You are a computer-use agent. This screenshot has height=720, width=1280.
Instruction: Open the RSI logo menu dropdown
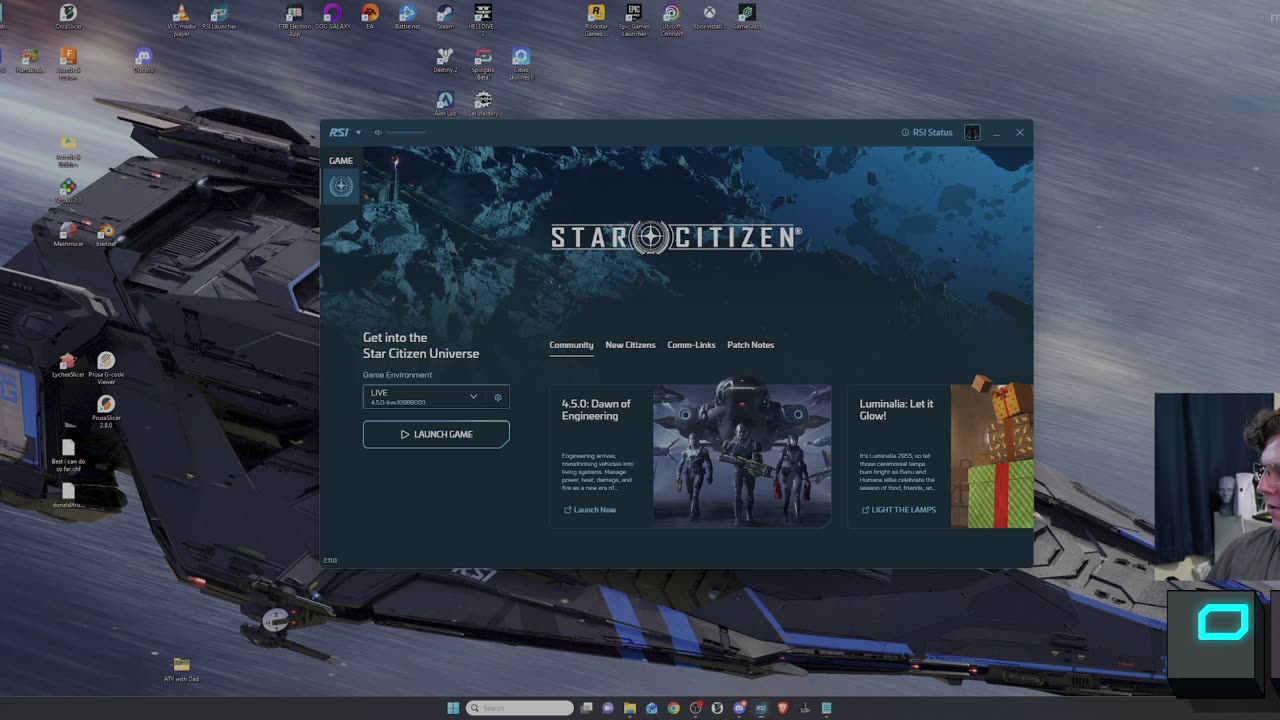pyautogui.click(x=345, y=132)
